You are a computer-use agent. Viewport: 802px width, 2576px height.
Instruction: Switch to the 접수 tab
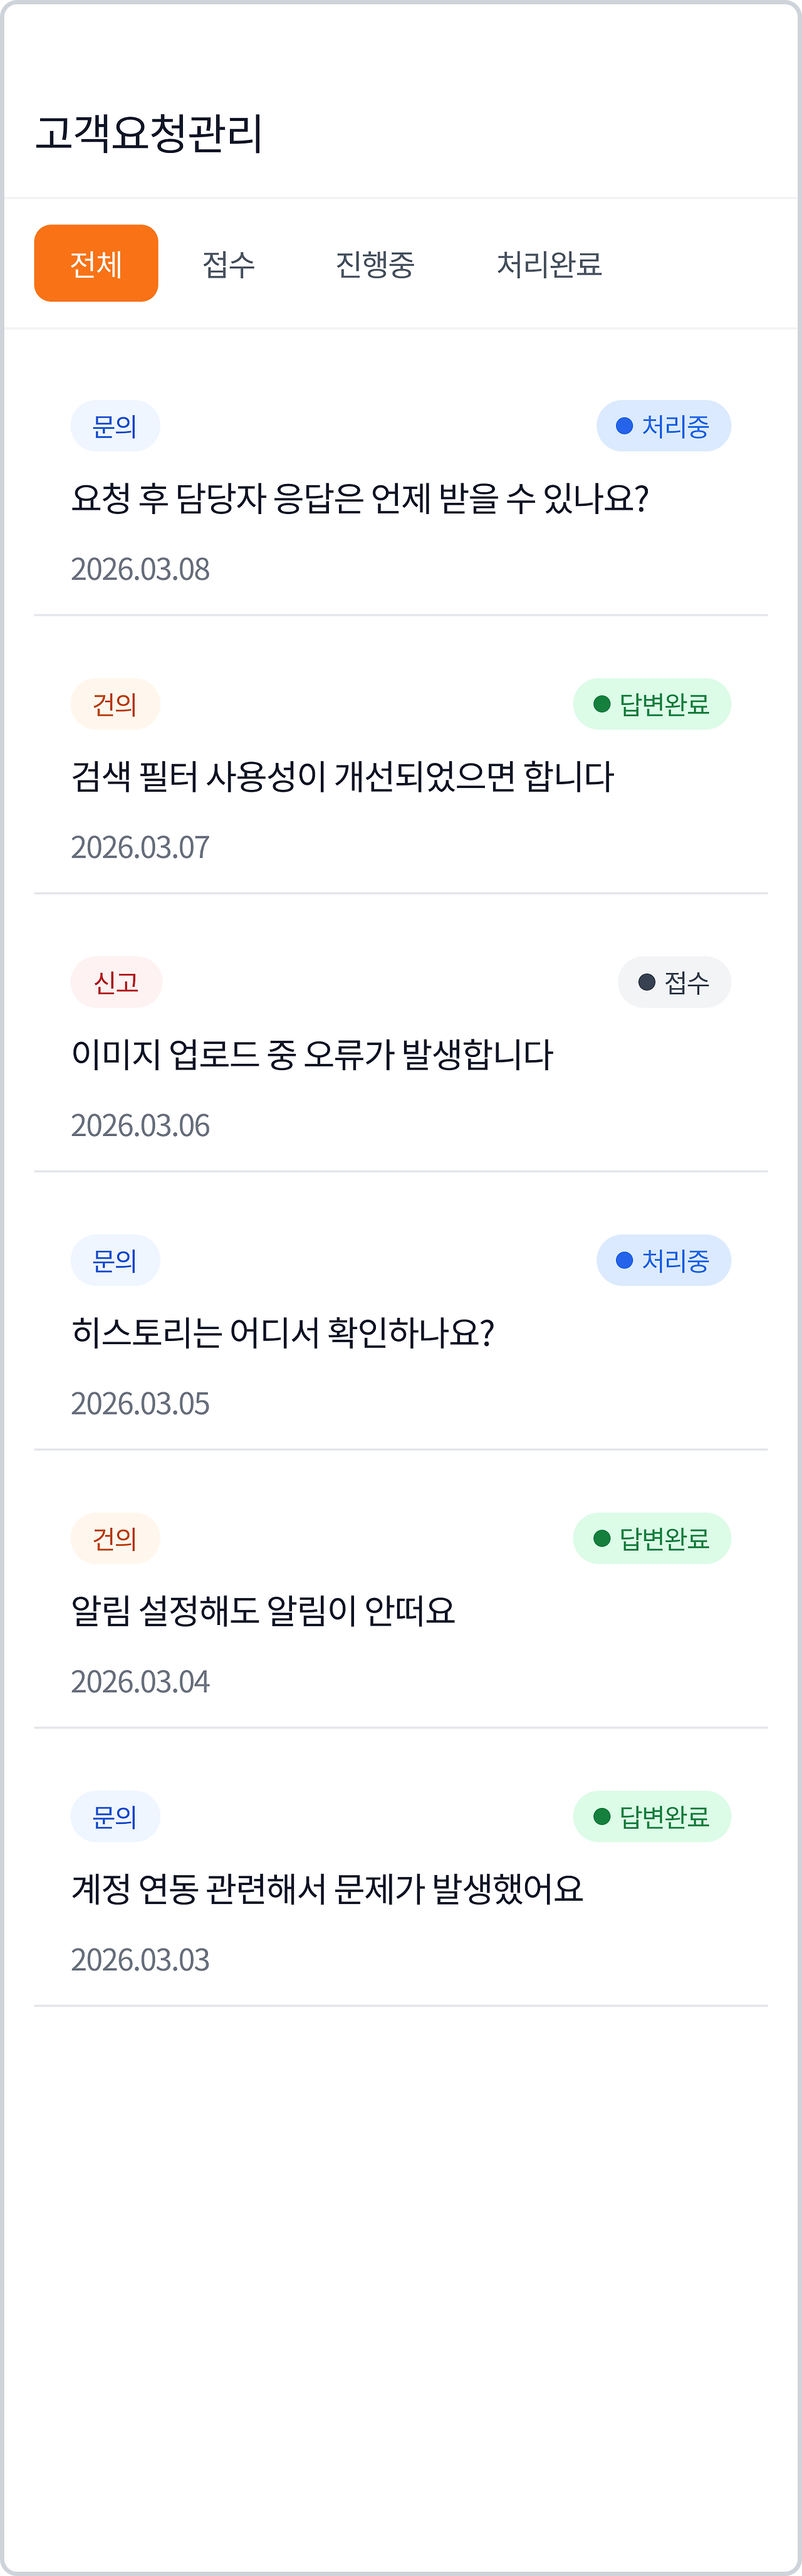229,264
